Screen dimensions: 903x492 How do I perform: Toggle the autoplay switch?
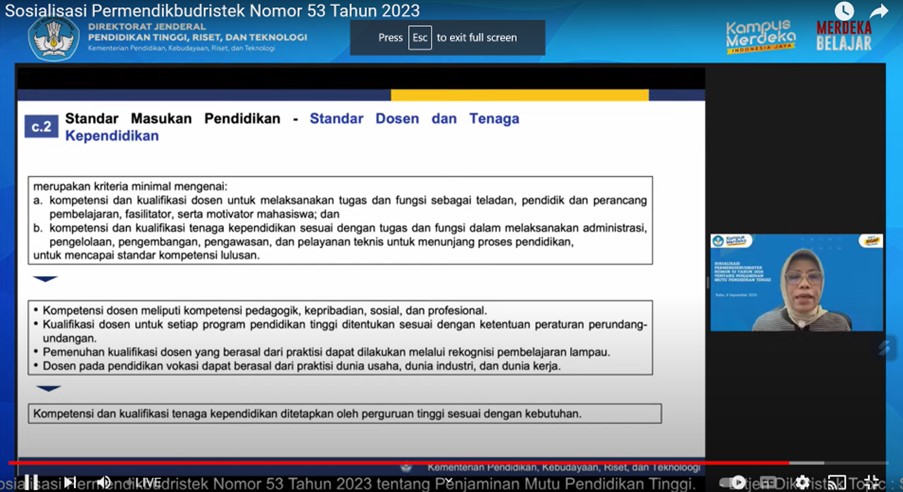pos(733,482)
